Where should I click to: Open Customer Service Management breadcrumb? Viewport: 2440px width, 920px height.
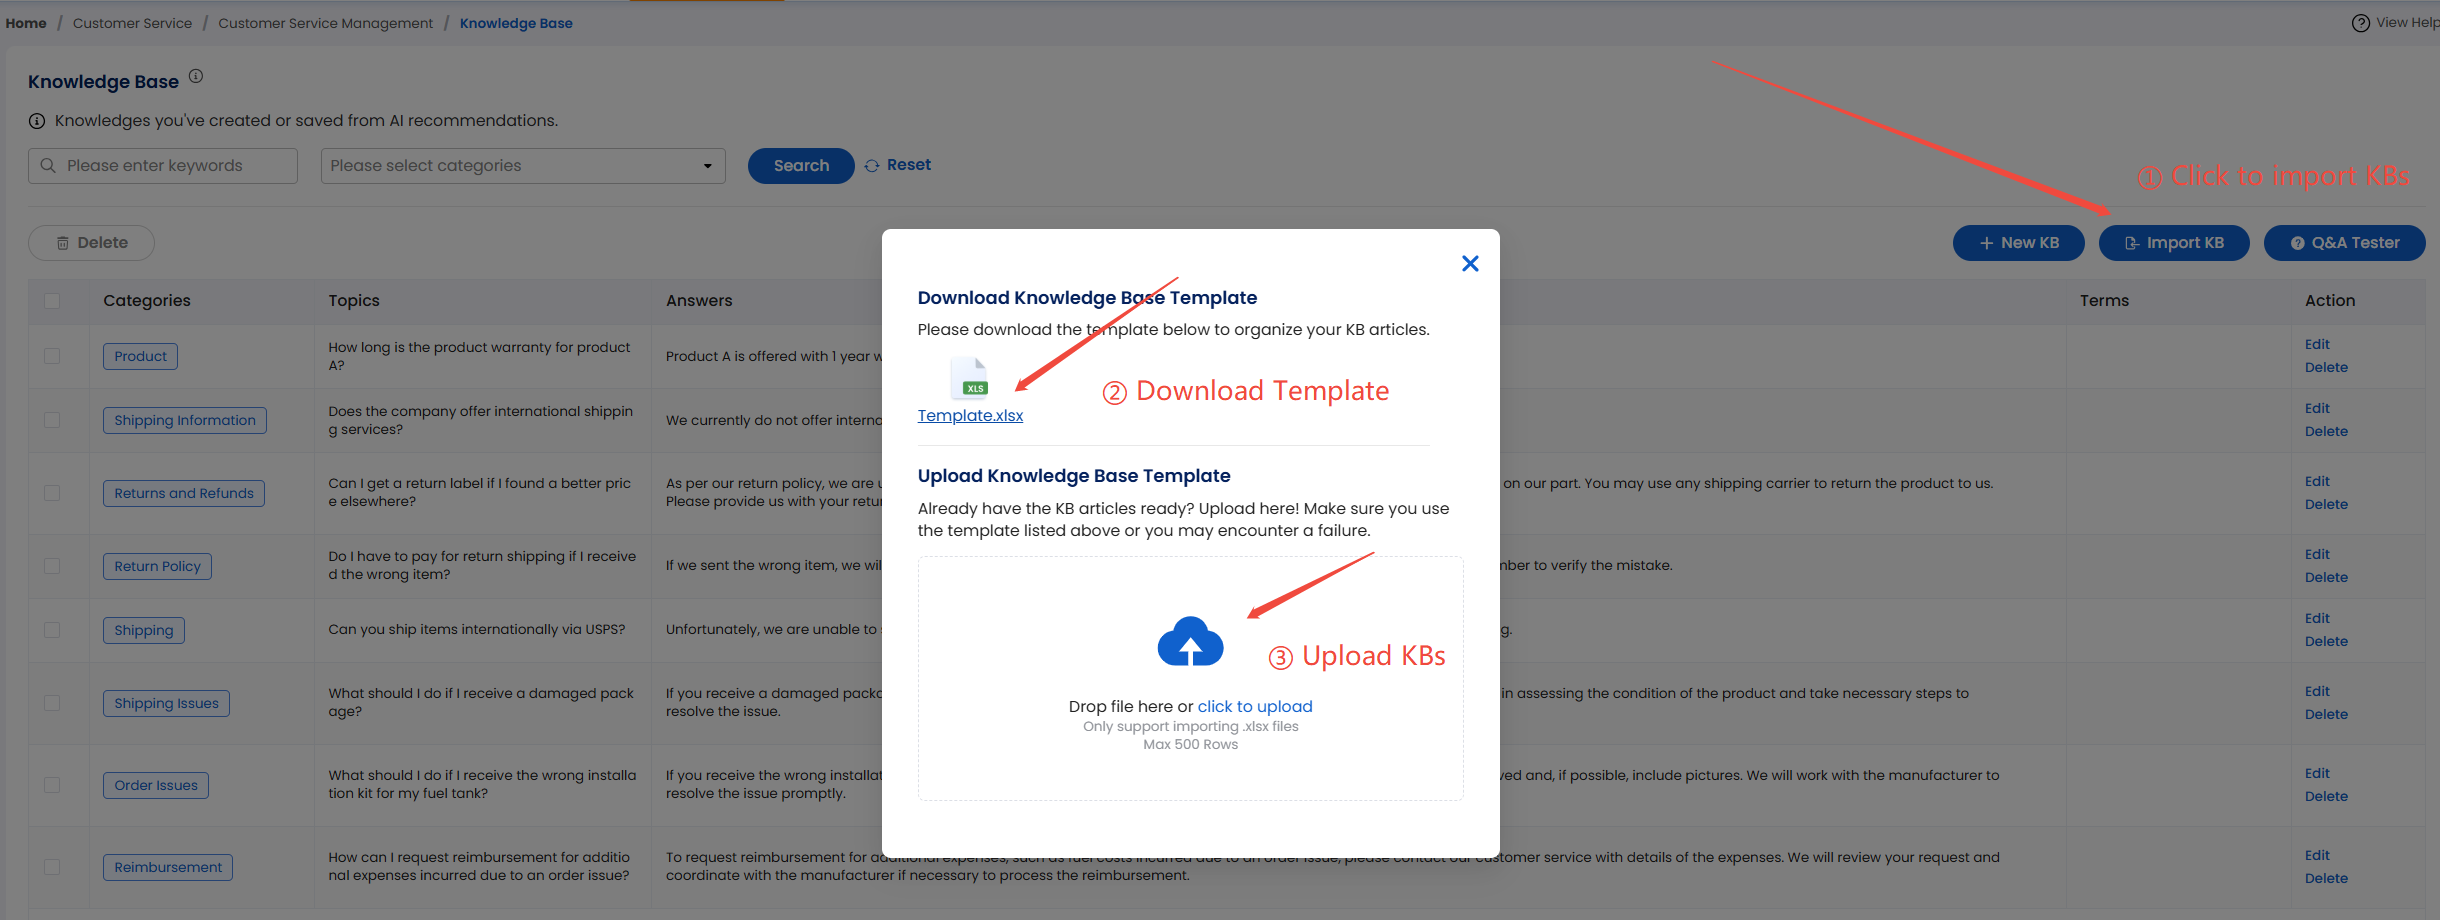pyautogui.click(x=326, y=23)
